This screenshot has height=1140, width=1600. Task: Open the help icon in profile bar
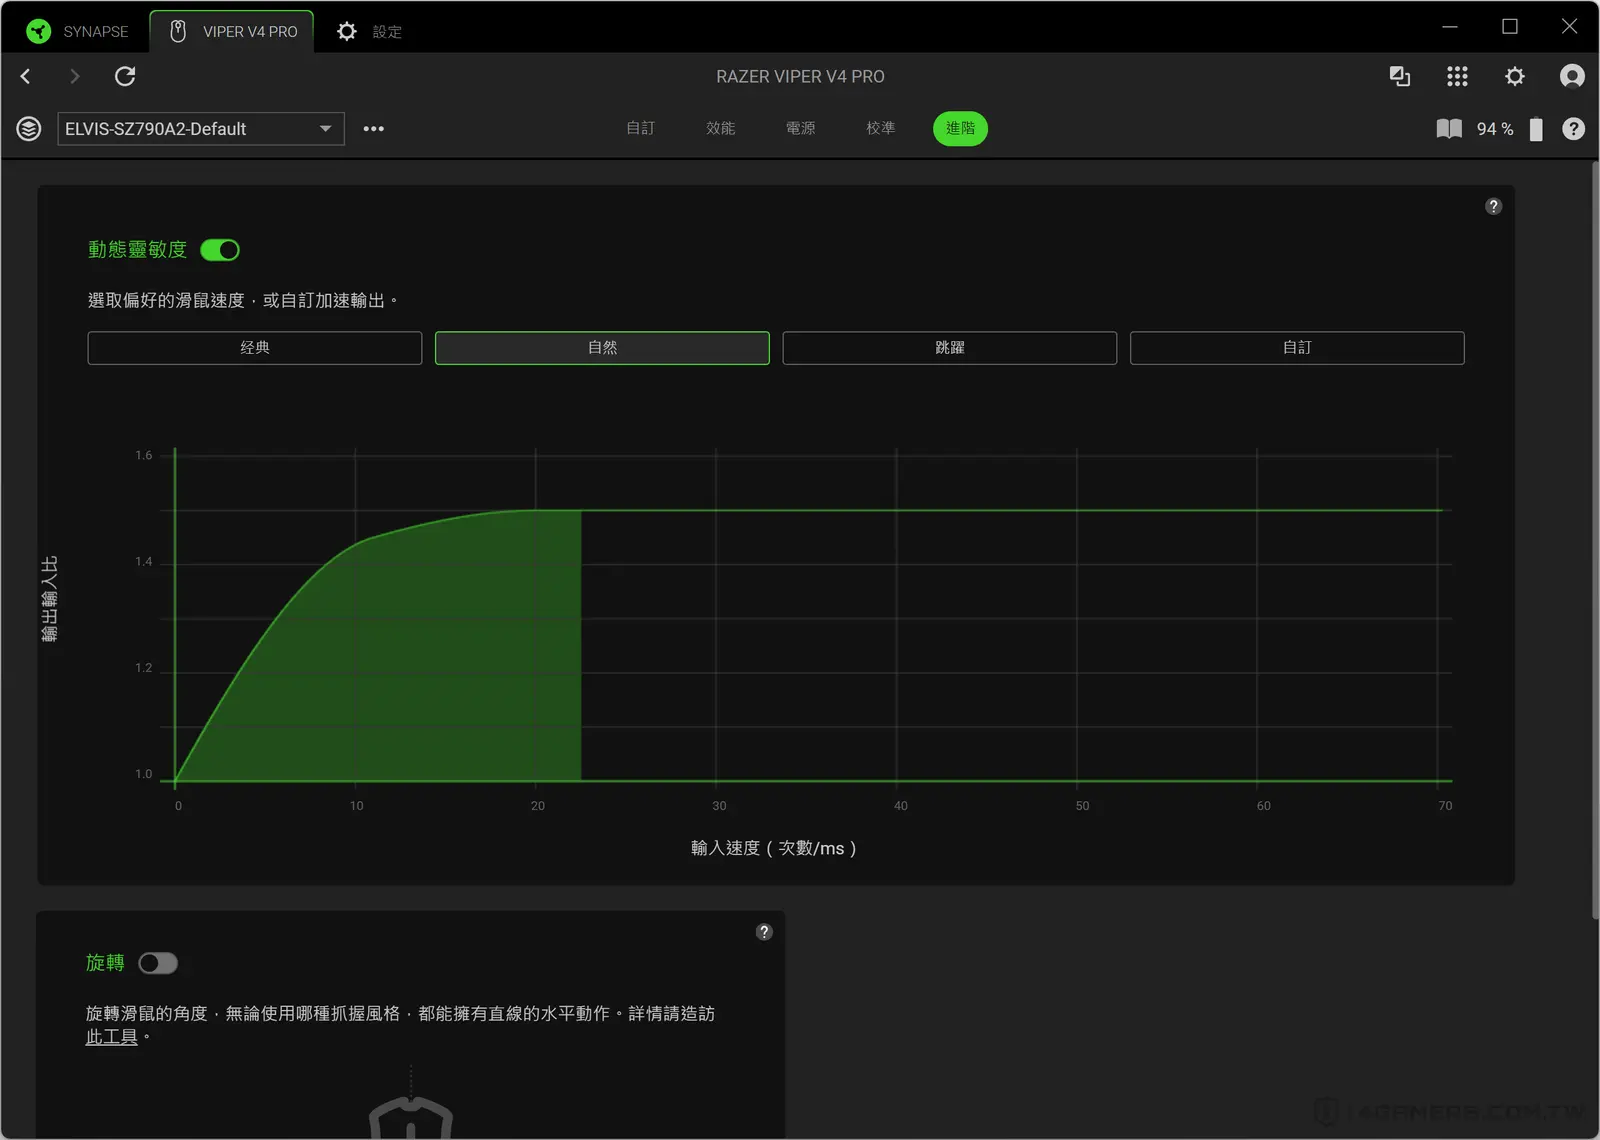(1573, 129)
